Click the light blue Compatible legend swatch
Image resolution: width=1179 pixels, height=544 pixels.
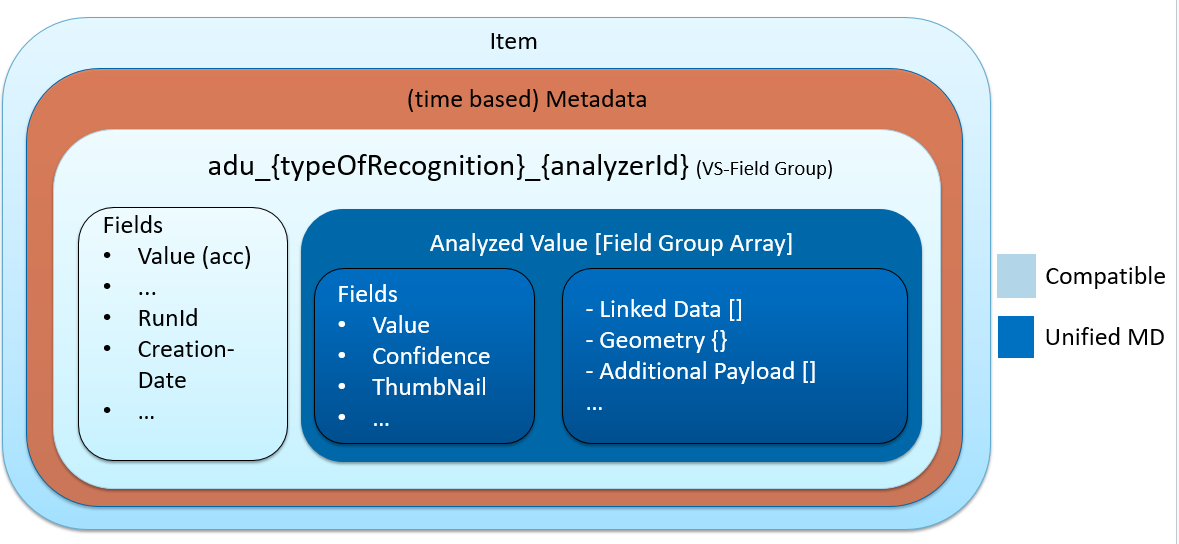click(1016, 276)
